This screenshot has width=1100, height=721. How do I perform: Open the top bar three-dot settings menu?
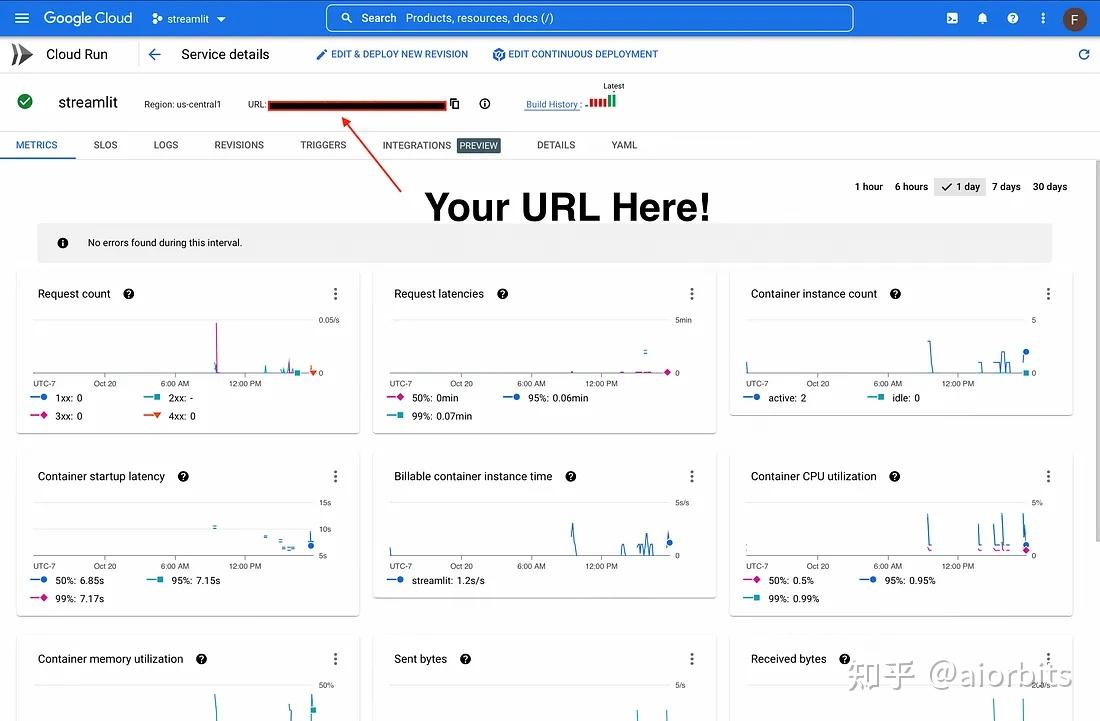point(1043,18)
